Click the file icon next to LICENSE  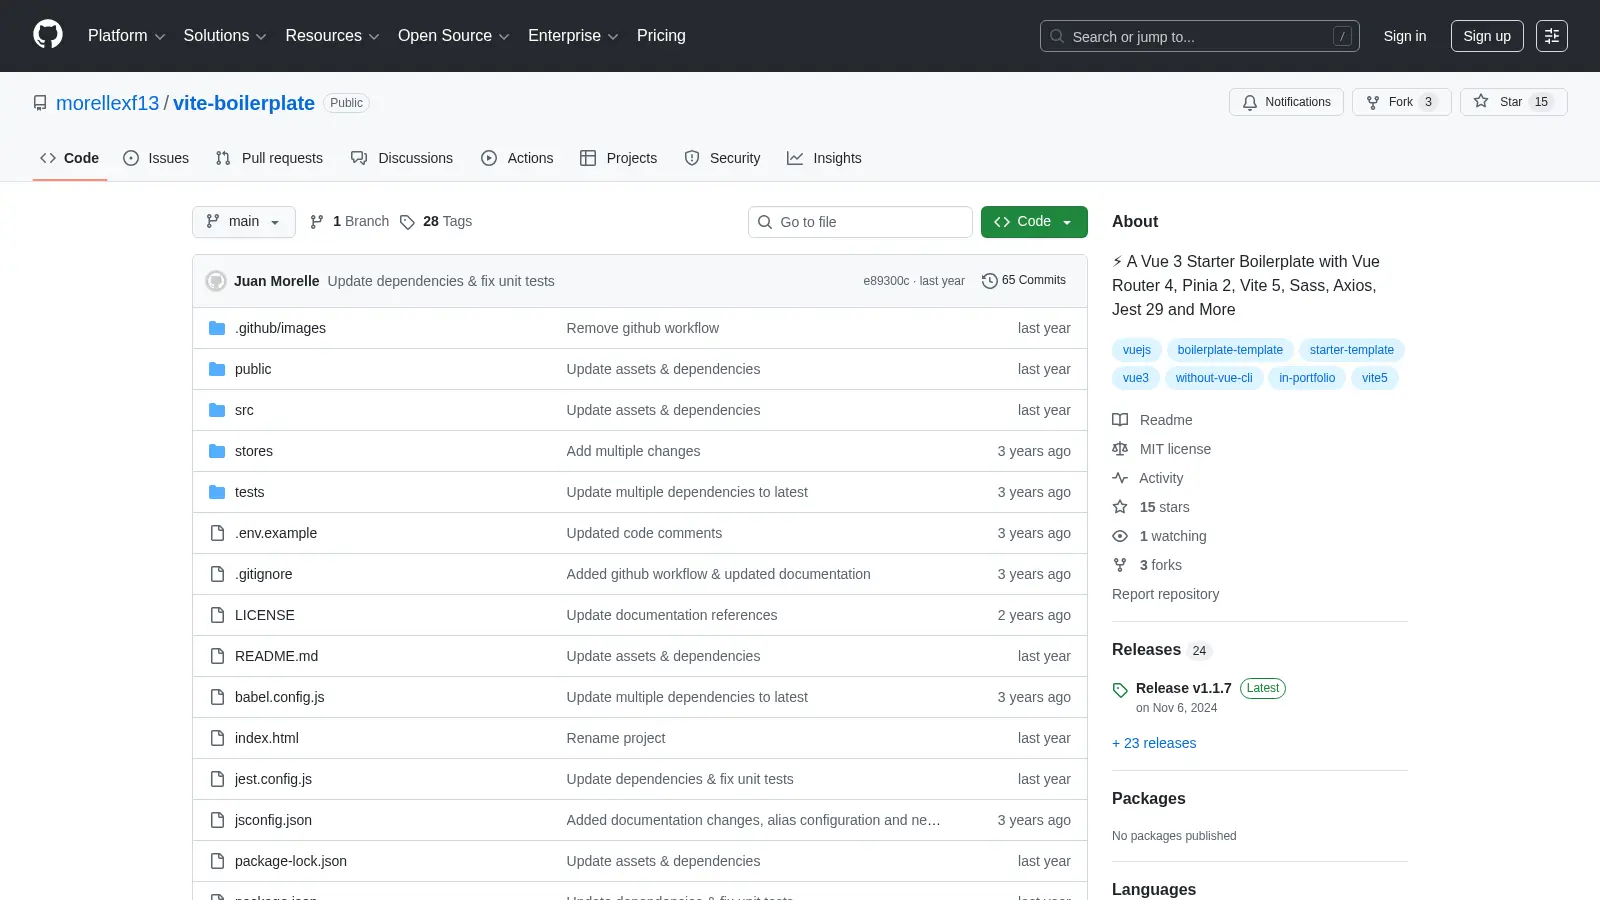[217, 615]
